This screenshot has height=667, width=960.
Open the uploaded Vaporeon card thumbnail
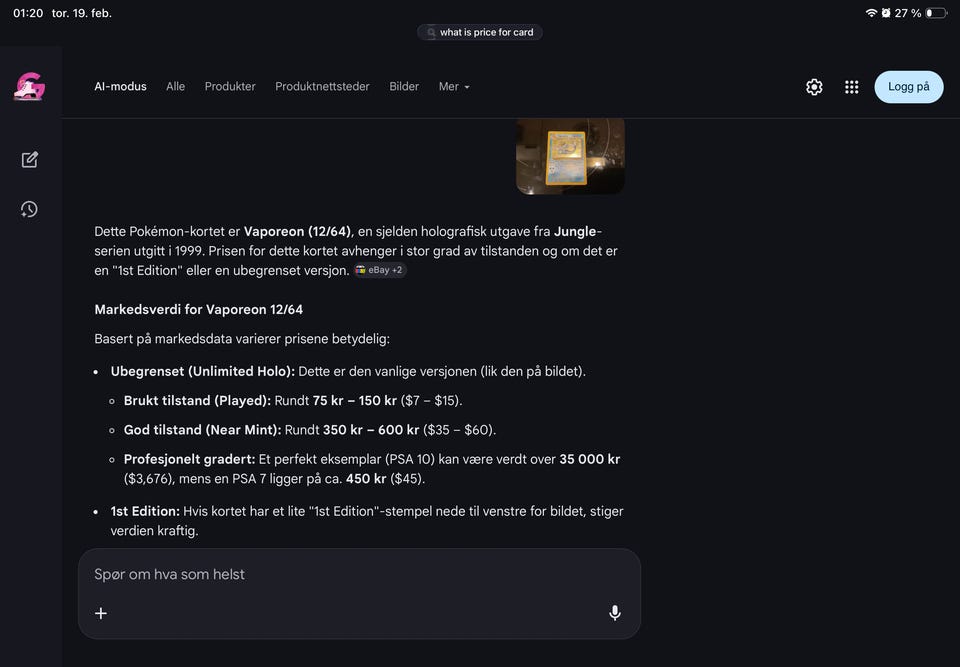click(571, 156)
